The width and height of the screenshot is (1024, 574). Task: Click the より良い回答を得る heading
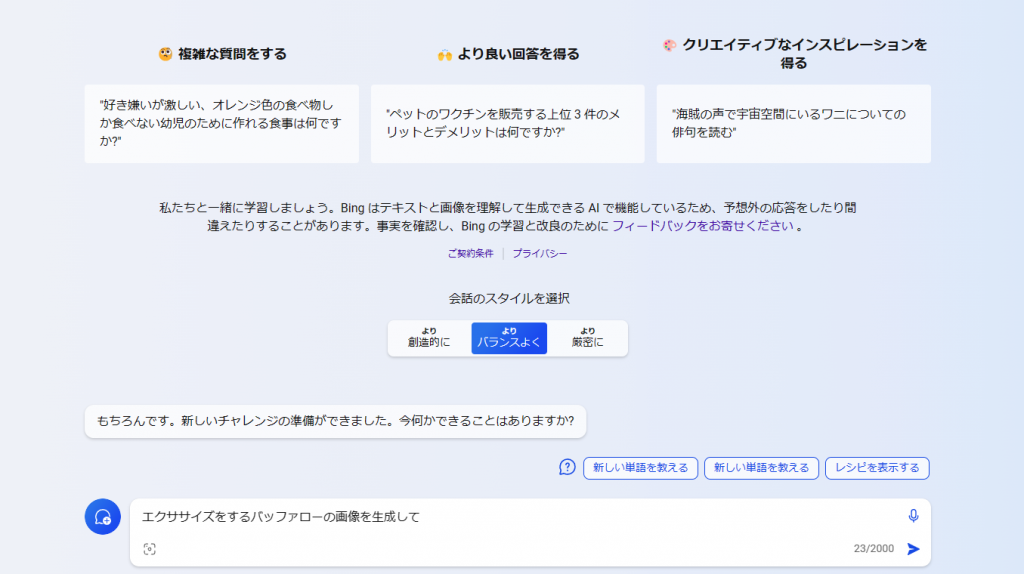[x=508, y=54]
